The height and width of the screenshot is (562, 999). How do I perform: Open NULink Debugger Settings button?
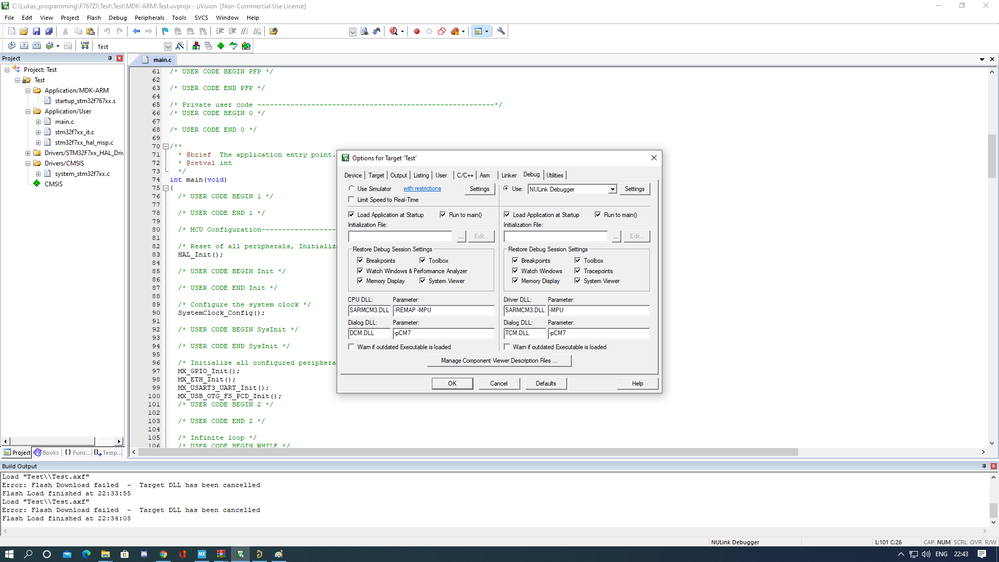click(635, 189)
